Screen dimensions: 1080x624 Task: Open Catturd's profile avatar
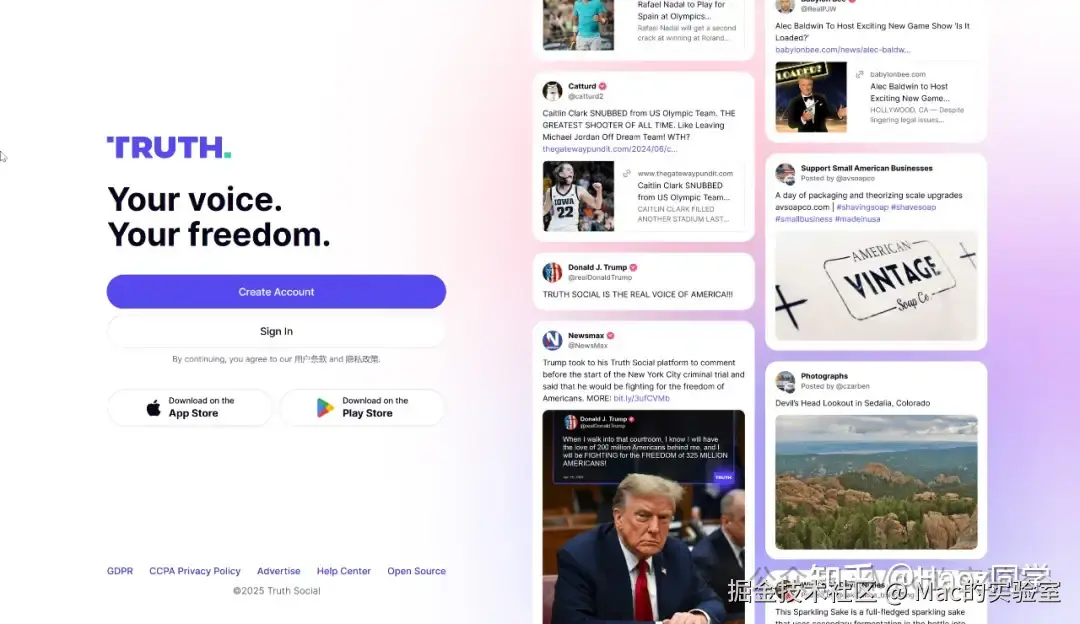552,91
